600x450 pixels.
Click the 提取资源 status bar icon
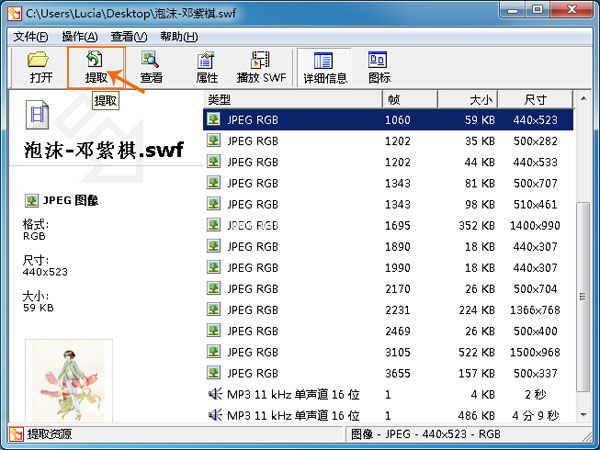click(16, 434)
